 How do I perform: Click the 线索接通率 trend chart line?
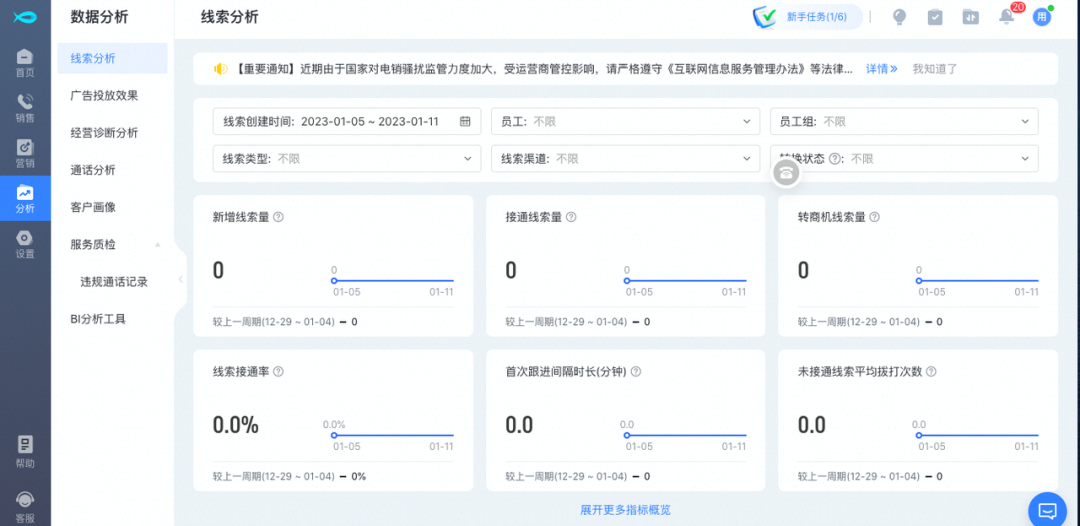[x=393, y=435]
